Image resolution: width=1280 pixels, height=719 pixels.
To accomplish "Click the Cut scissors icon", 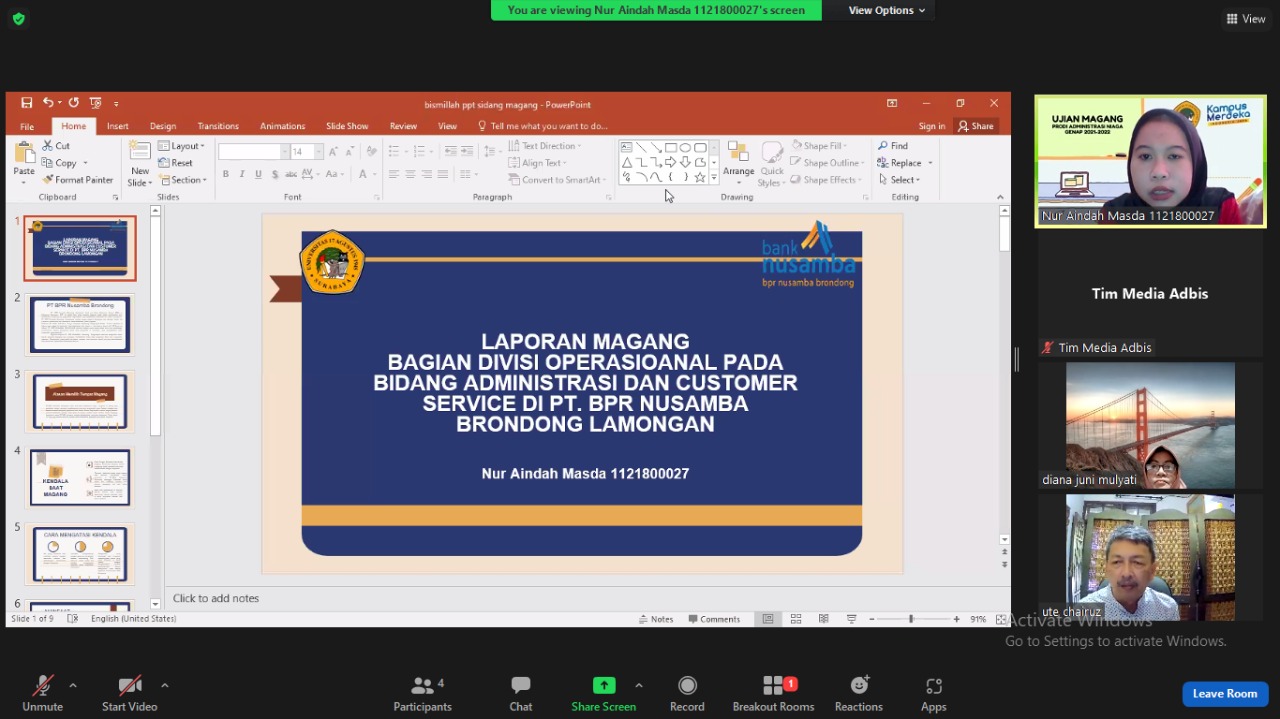I will pyautogui.click(x=47, y=146).
